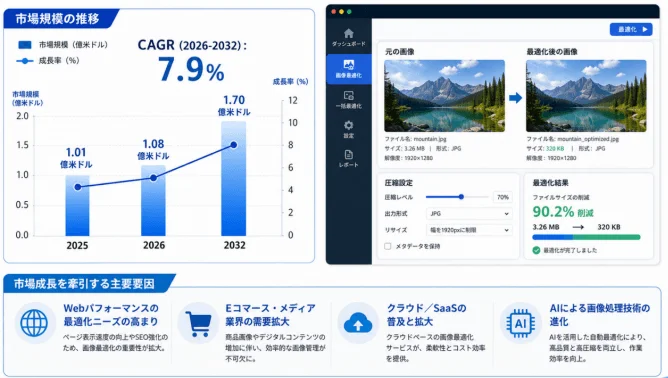
Task: Open the 一括最適化 batch icon in sidebar
Action: 348,95
